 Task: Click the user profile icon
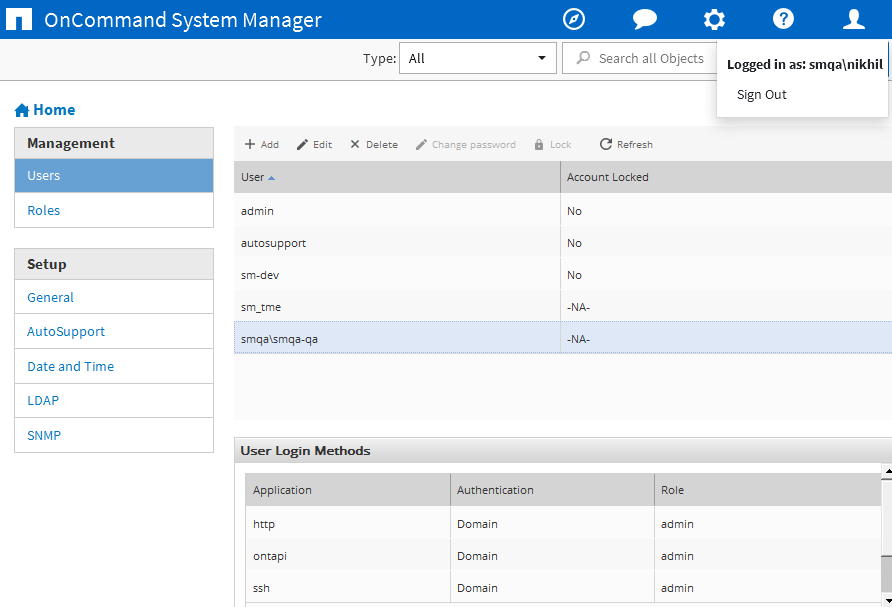853,20
